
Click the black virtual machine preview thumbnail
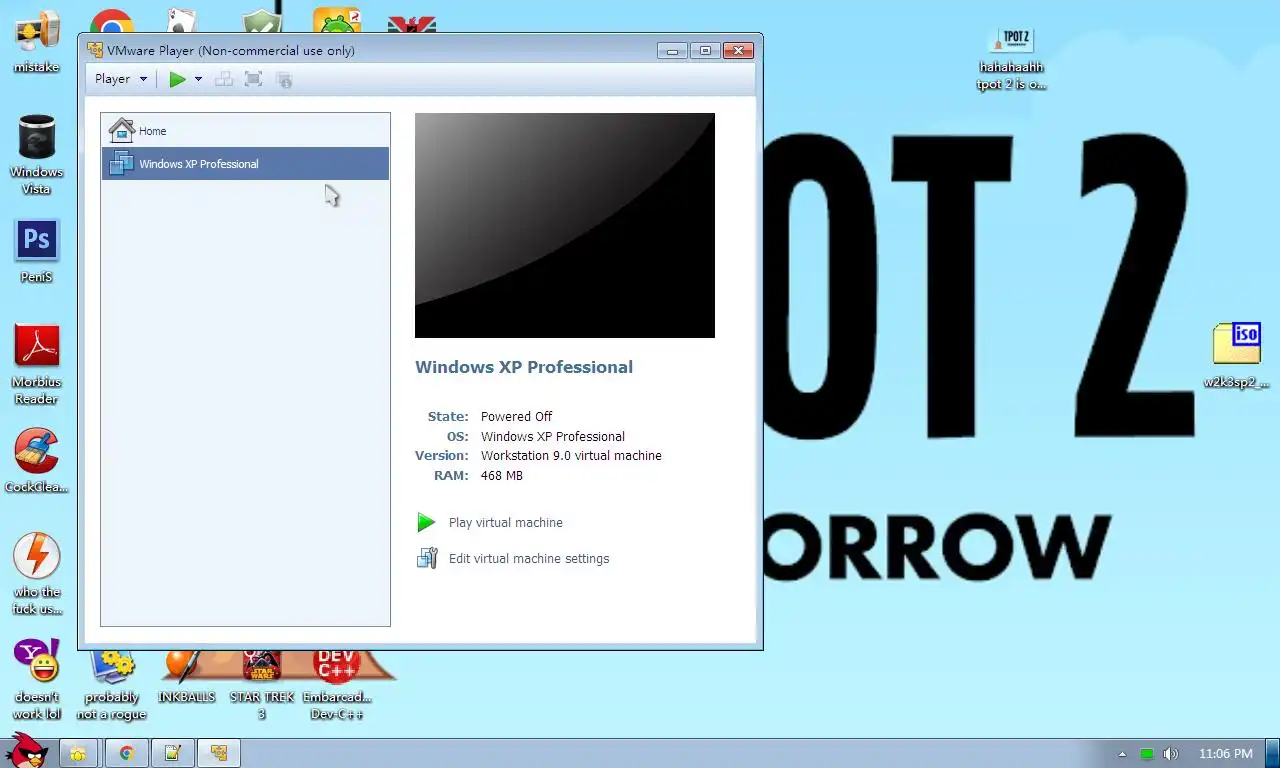pyautogui.click(x=565, y=225)
